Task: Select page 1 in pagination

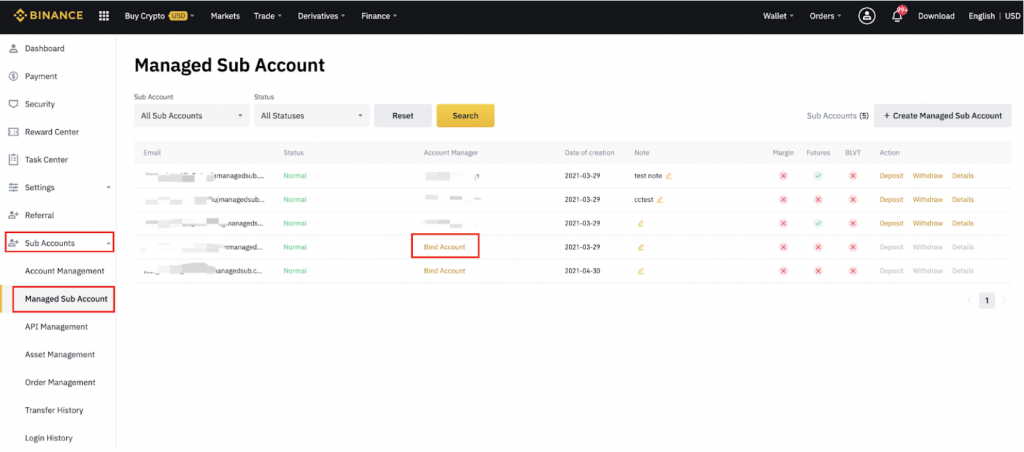Action: (x=987, y=301)
